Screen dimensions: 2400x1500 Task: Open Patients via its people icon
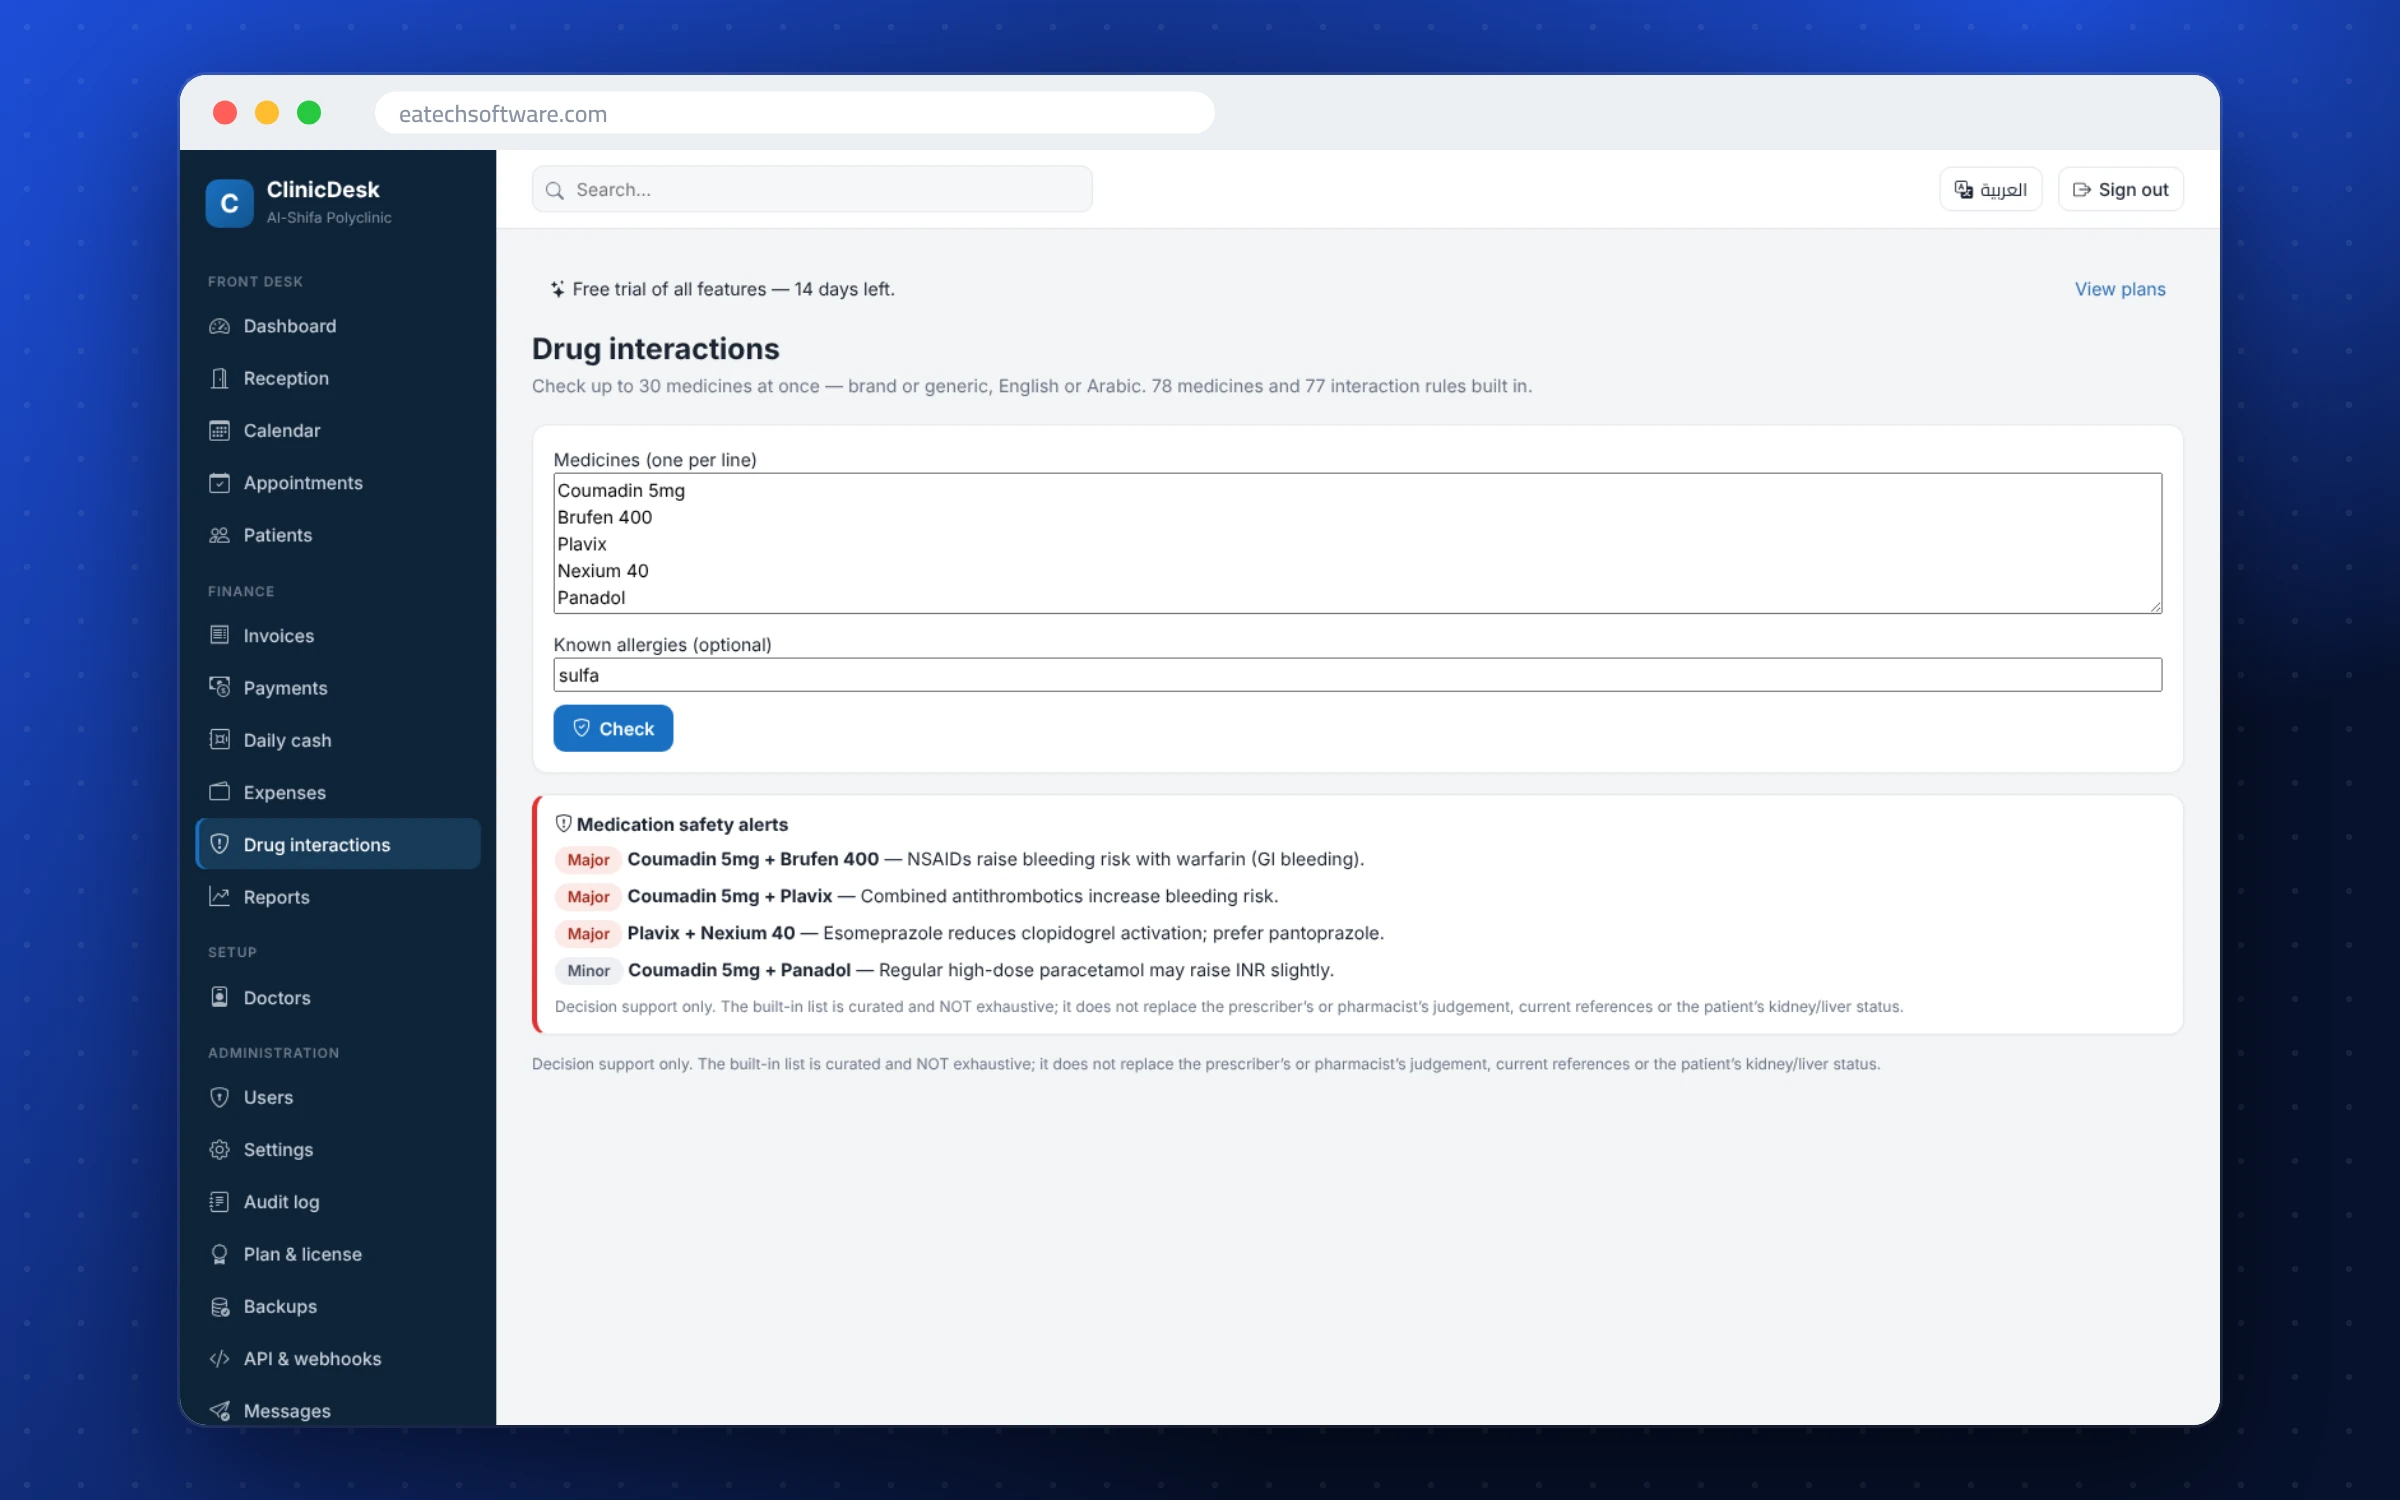[x=219, y=535]
